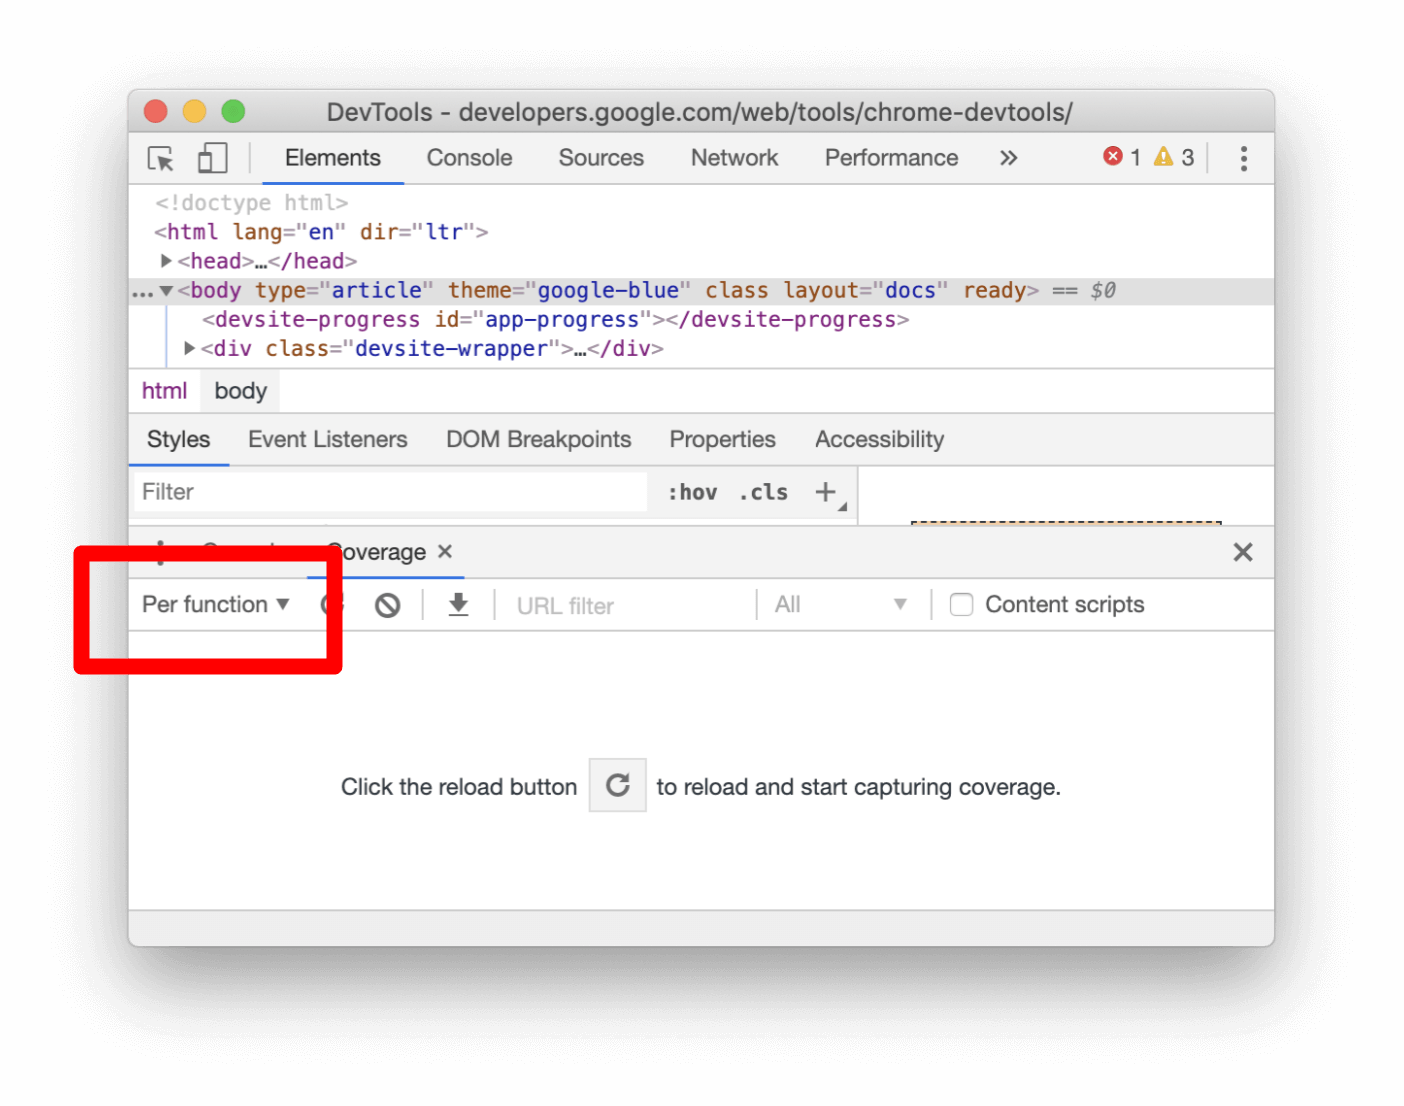1404x1106 pixels.
Task: Click the warnings triangle icon
Action: pyautogui.click(x=1163, y=156)
